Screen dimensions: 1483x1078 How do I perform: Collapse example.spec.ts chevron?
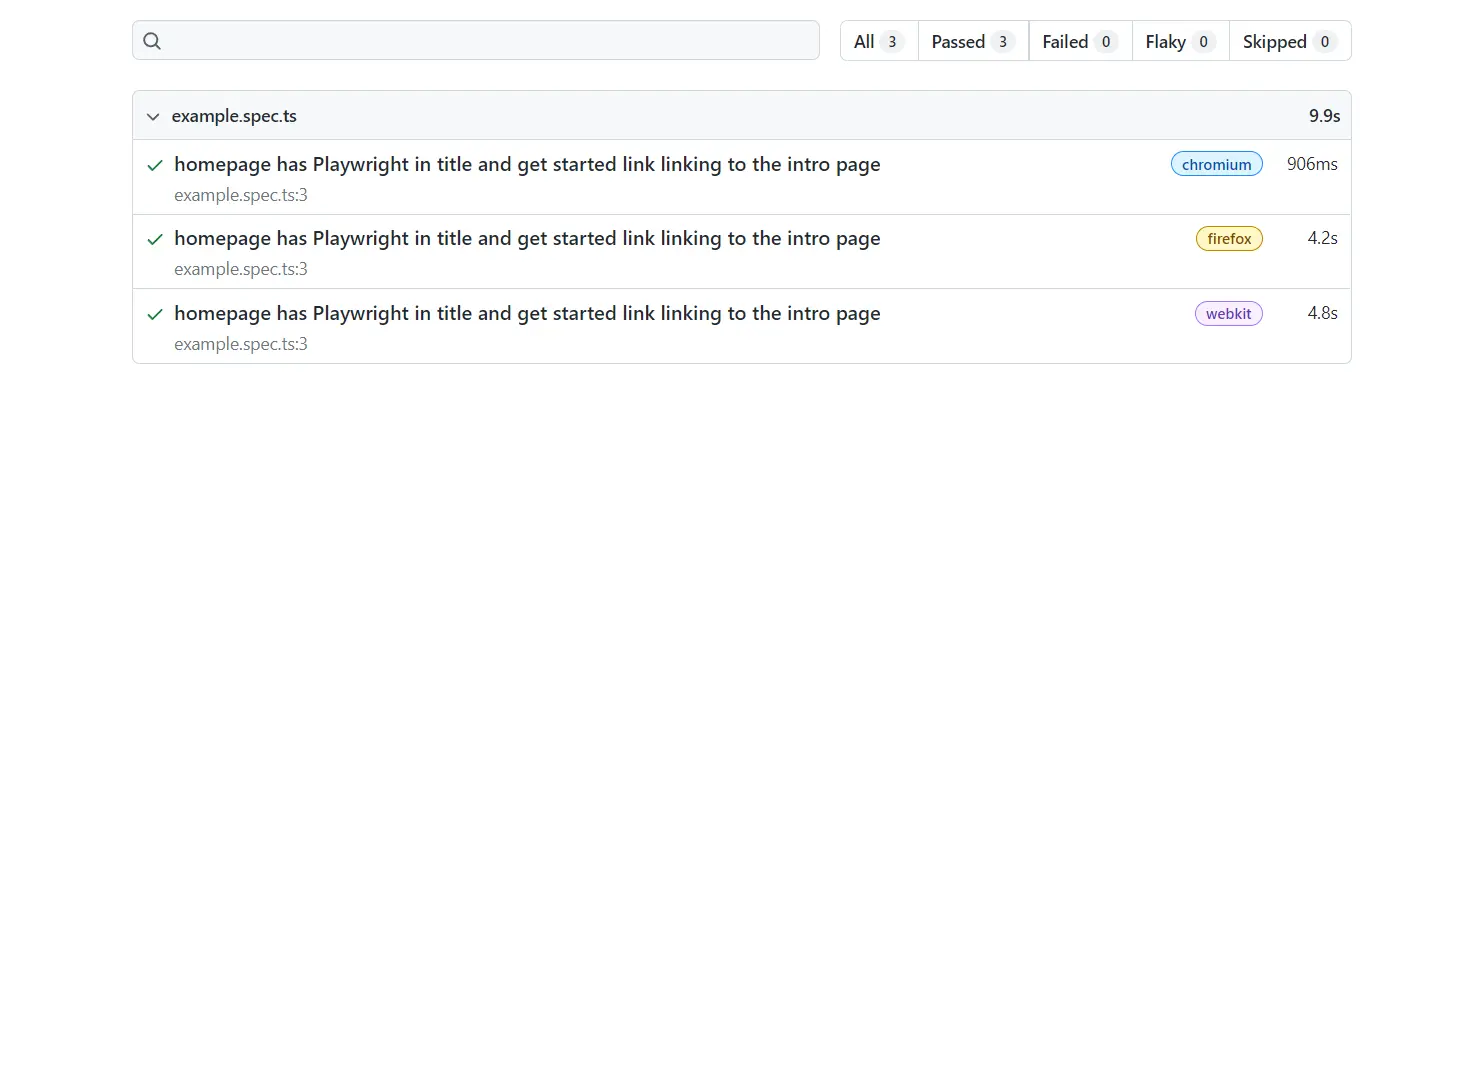(x=153, y=116)
